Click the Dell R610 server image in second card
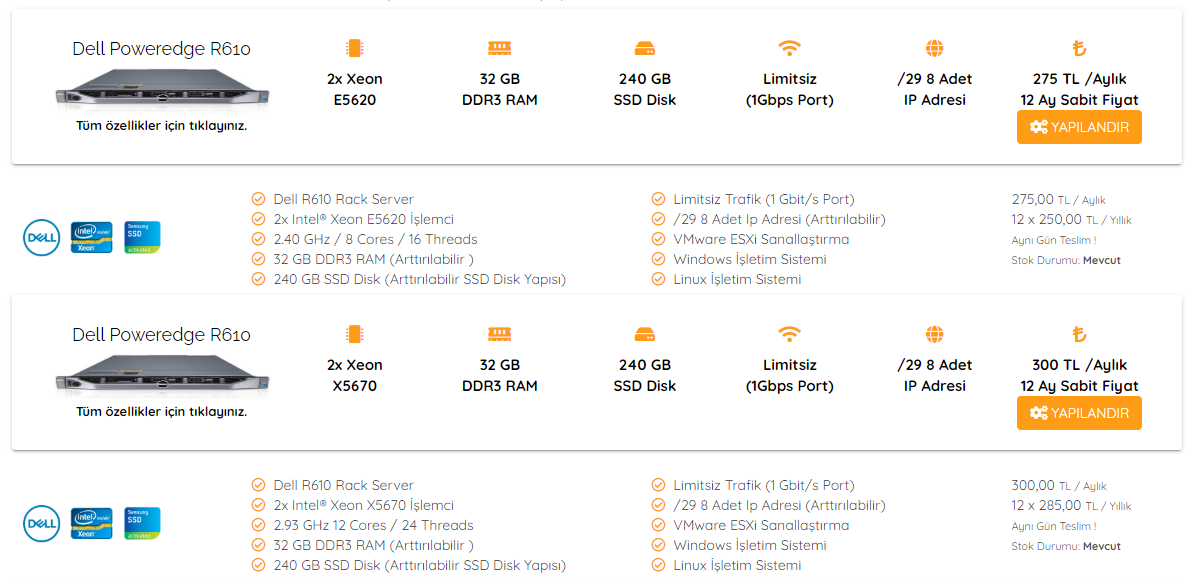Viewport: 1197px width, 579px height. 161,375
